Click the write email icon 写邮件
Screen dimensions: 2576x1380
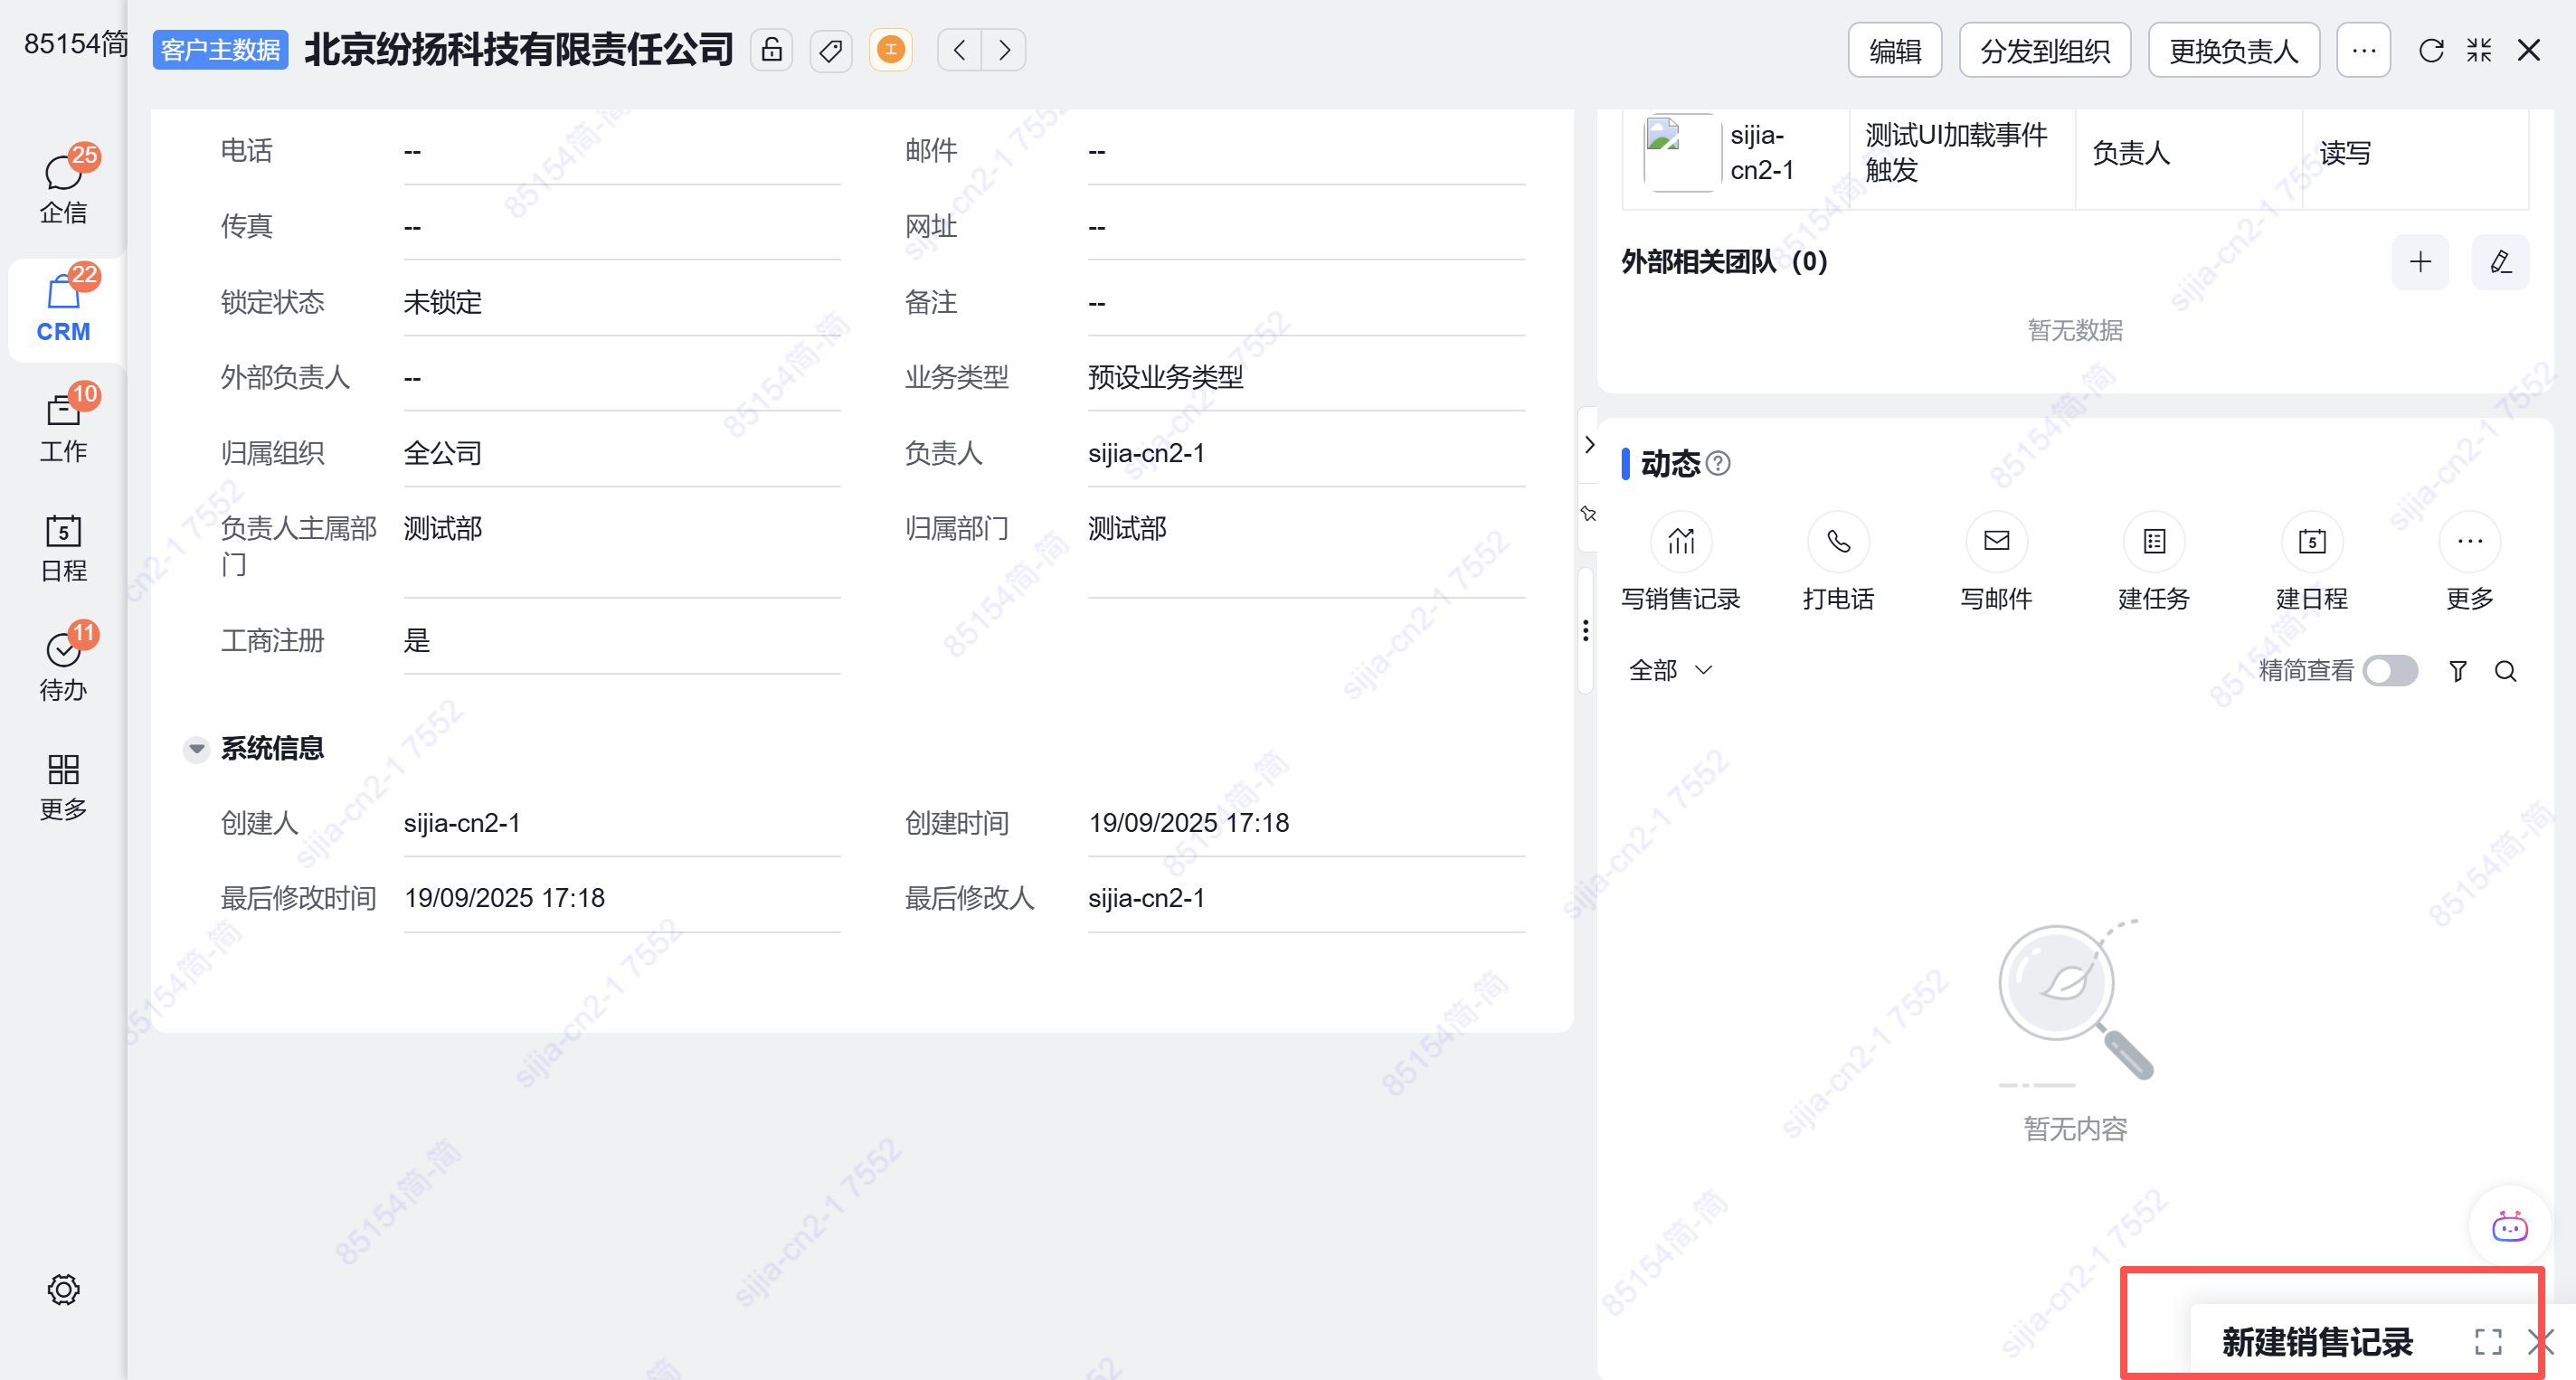(1996, 542)
